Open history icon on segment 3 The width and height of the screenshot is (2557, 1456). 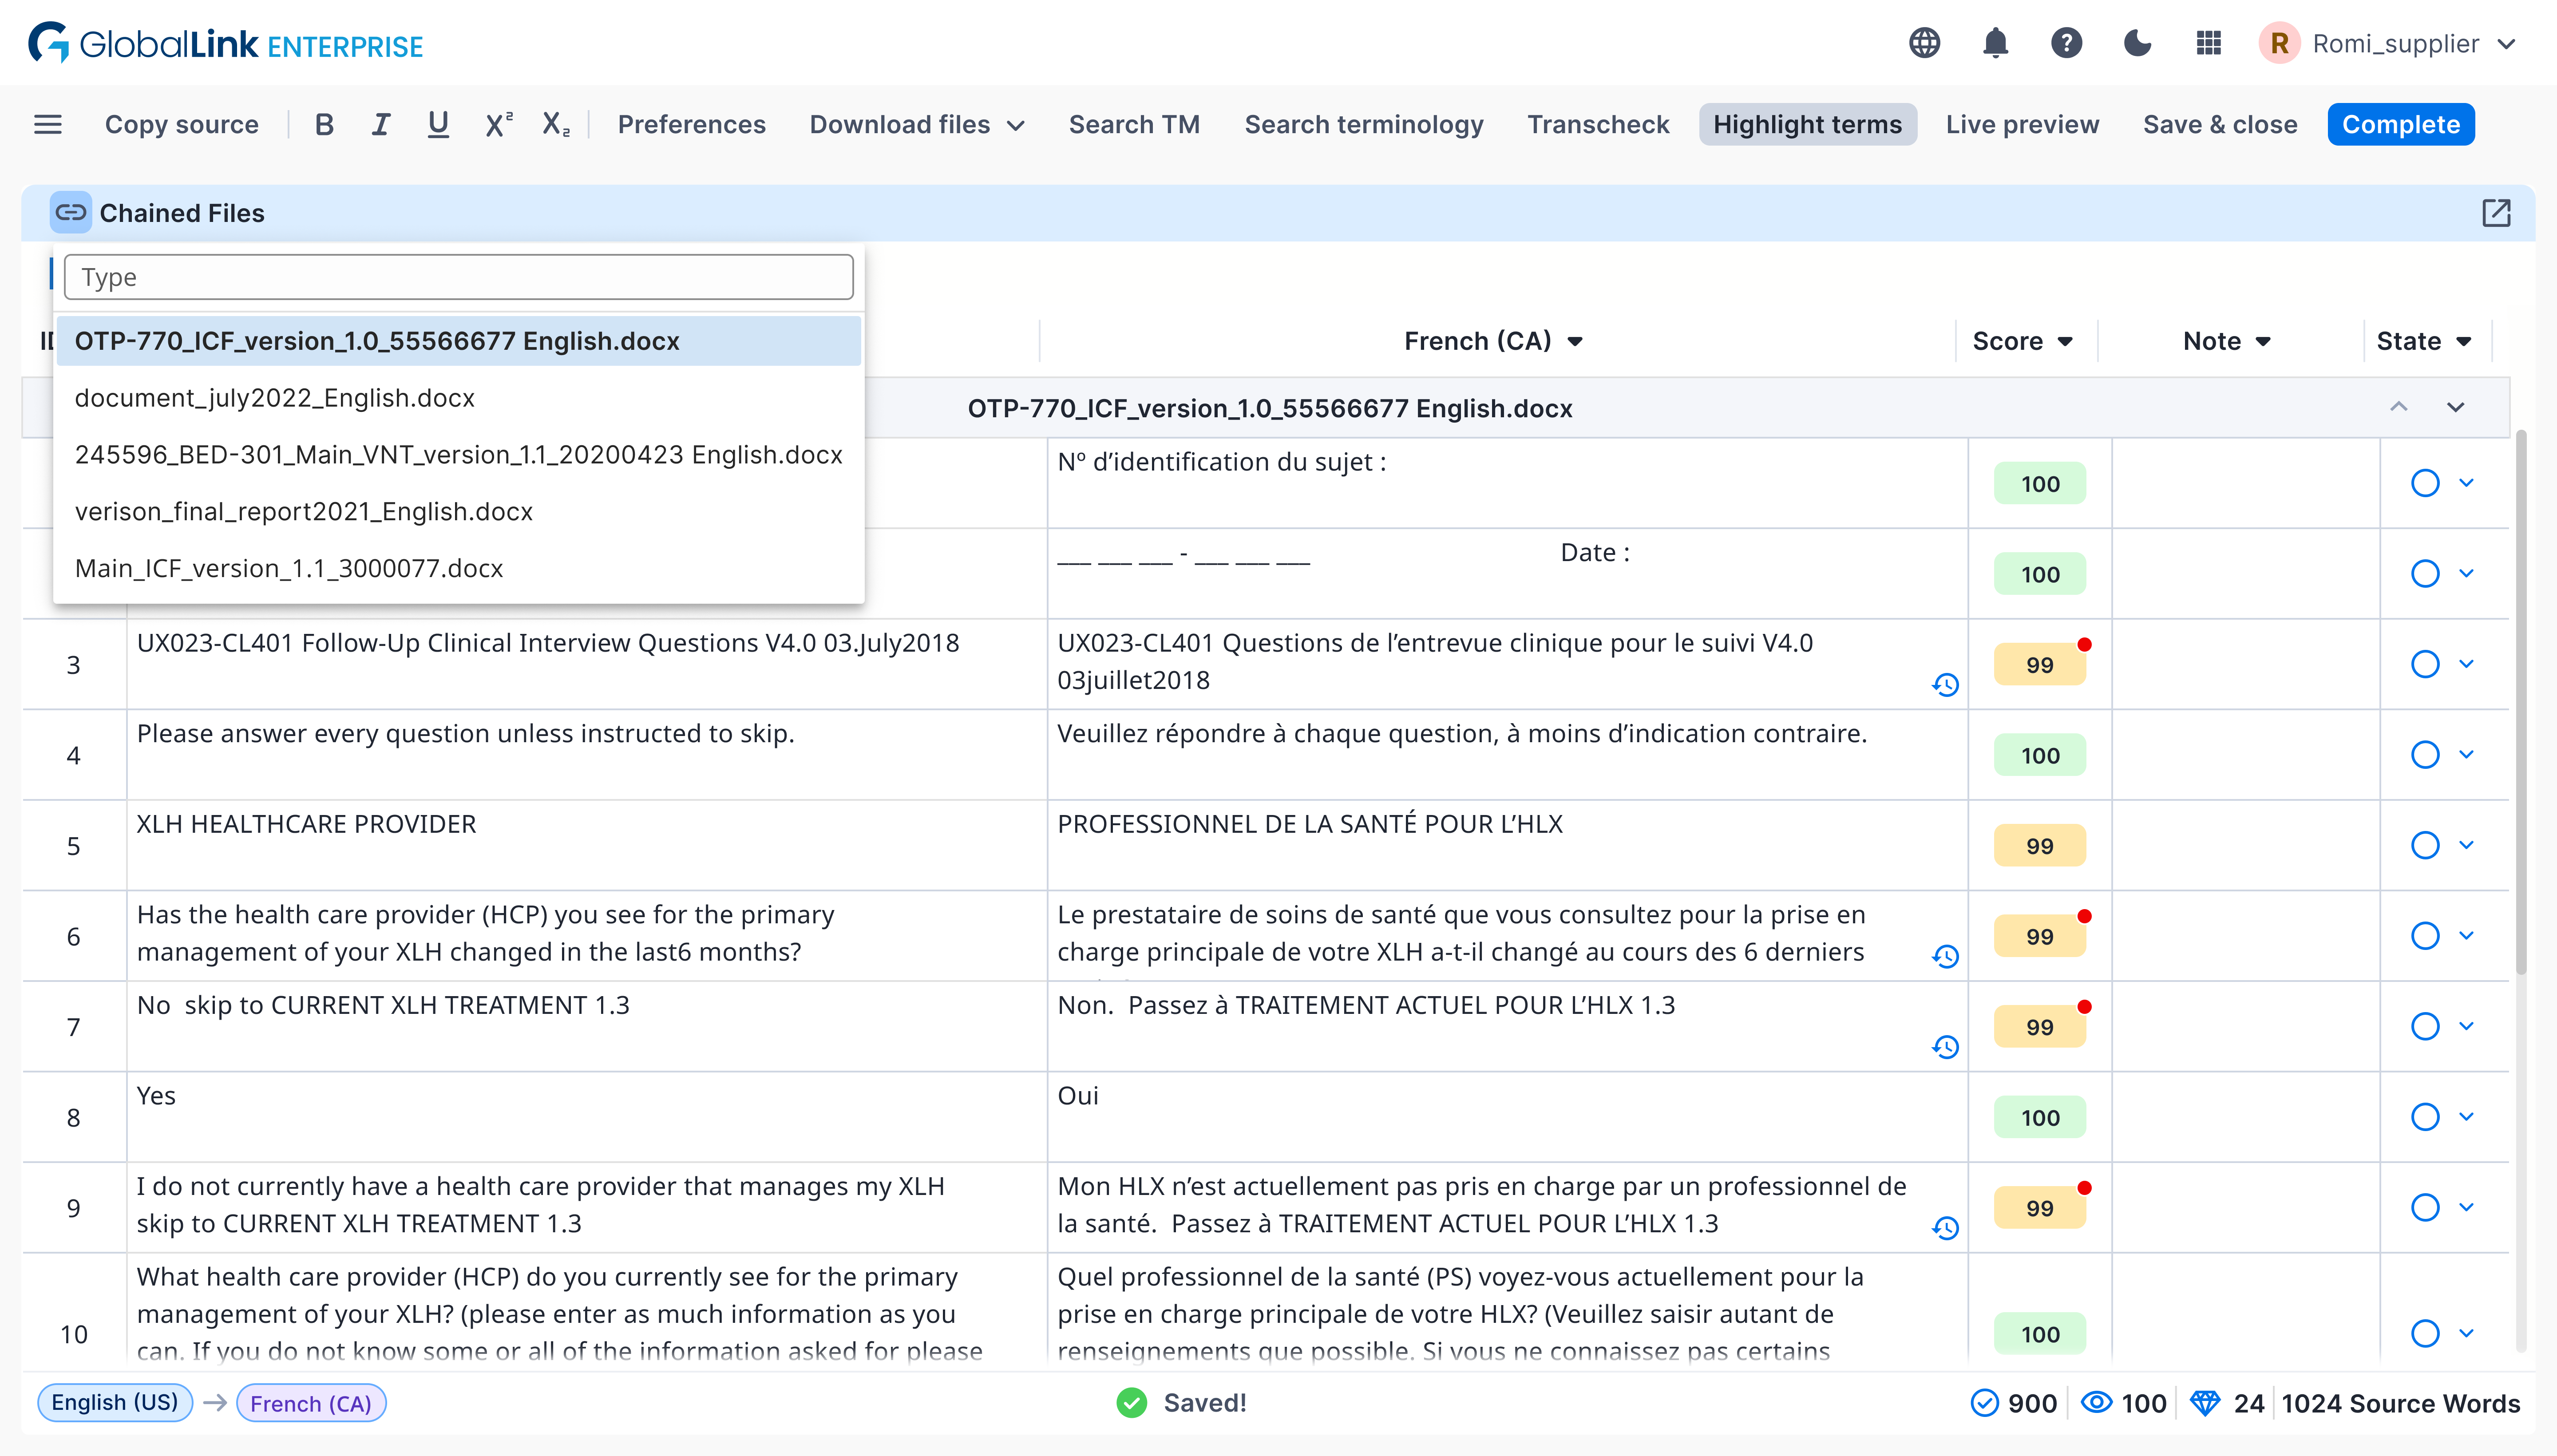1945,685
